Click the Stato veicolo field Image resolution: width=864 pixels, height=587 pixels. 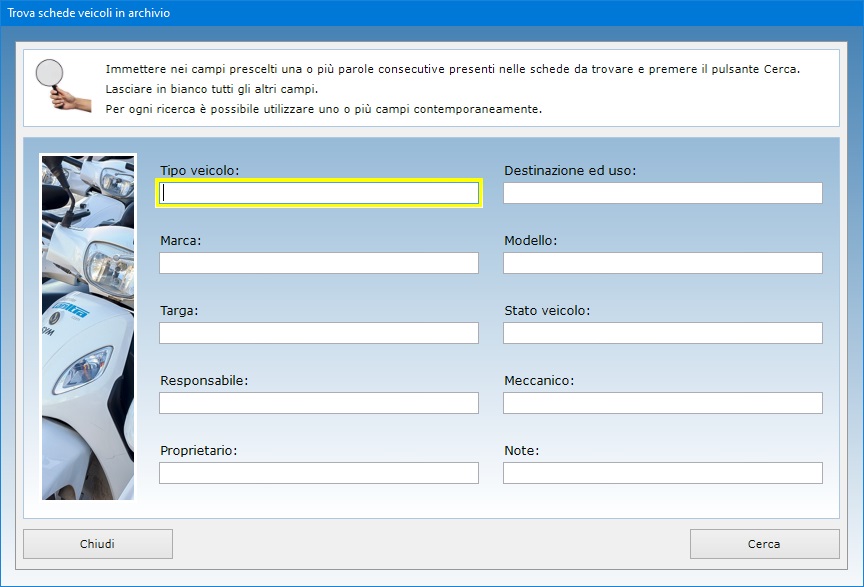(663, 333)
